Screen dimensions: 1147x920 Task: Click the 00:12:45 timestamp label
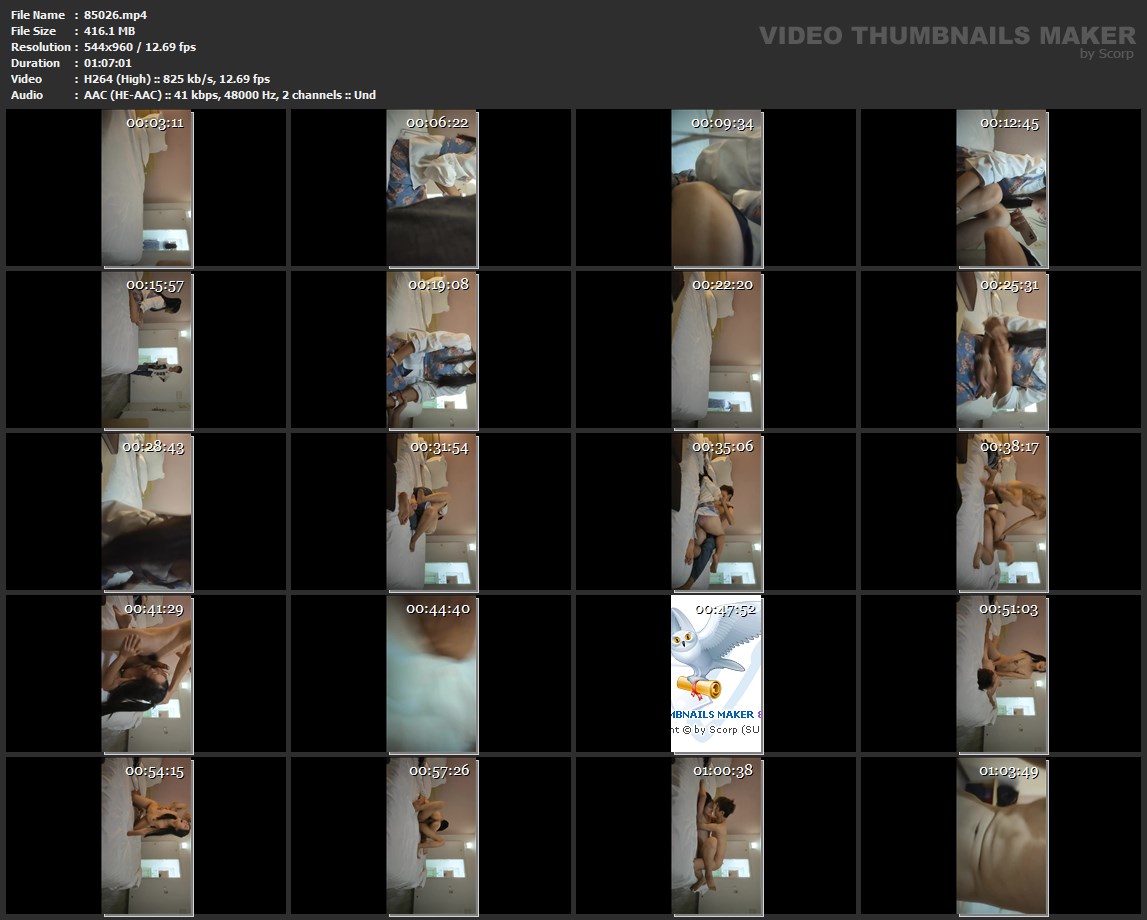(x=1009, y=123)
